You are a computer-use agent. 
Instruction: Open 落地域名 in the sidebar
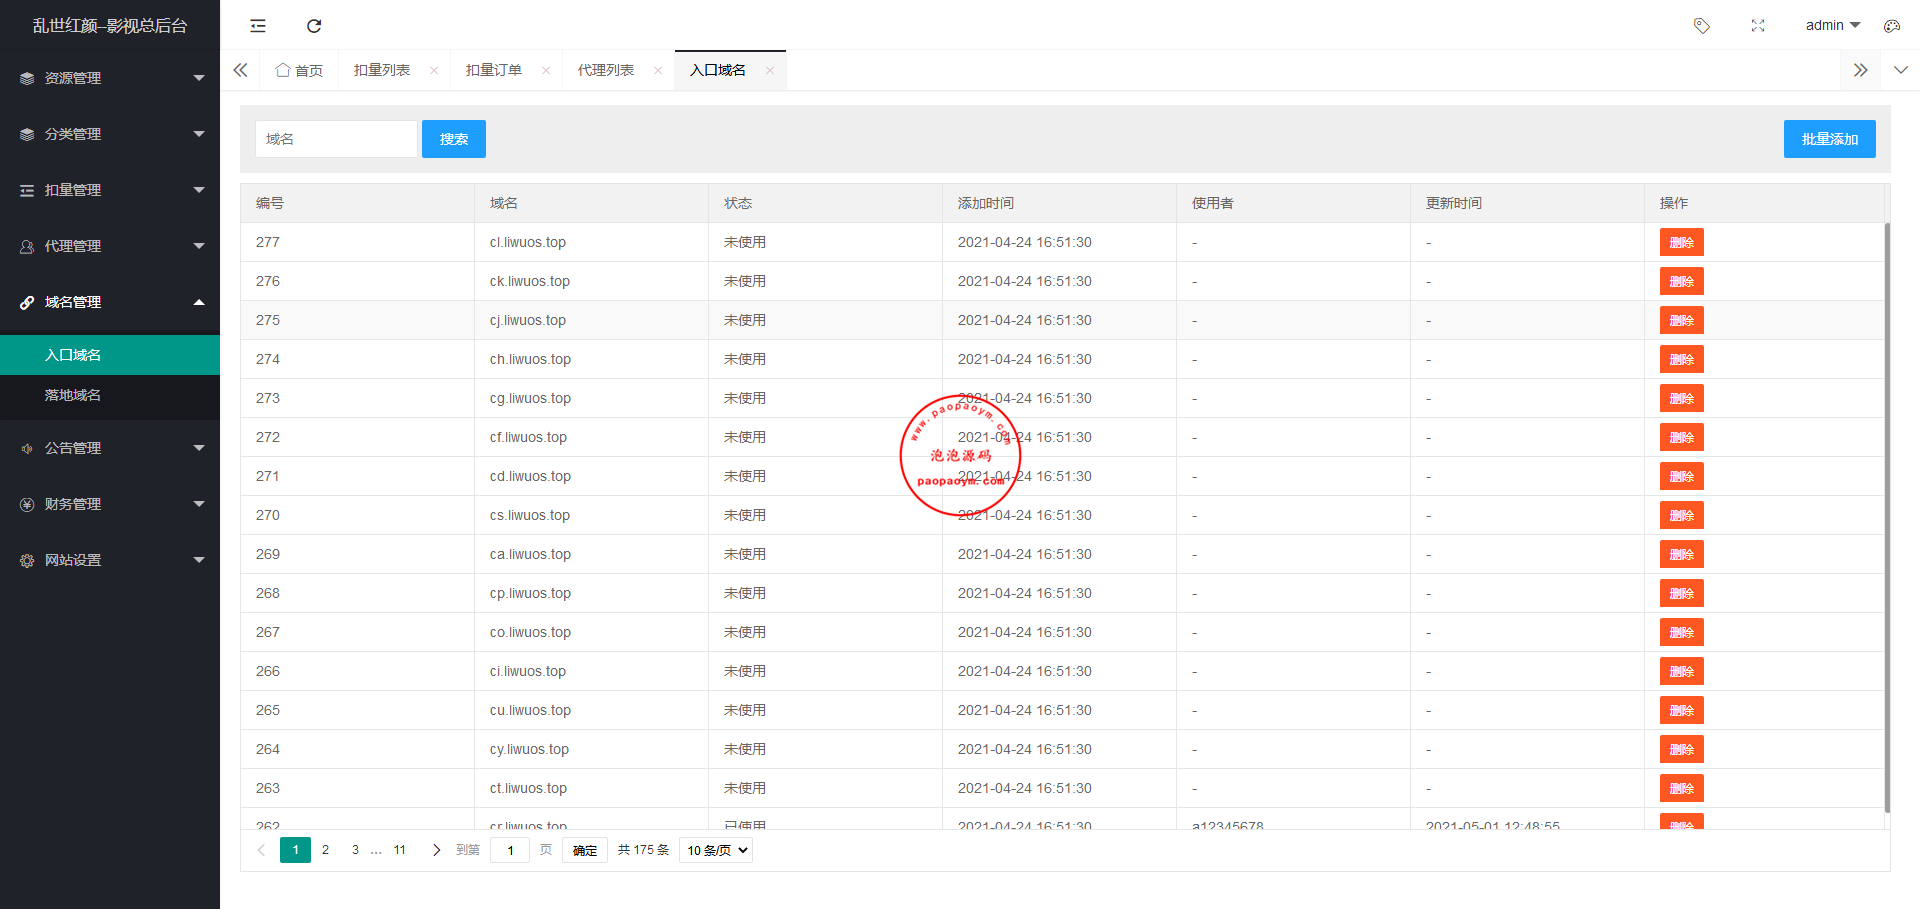[x=73, y=395]
